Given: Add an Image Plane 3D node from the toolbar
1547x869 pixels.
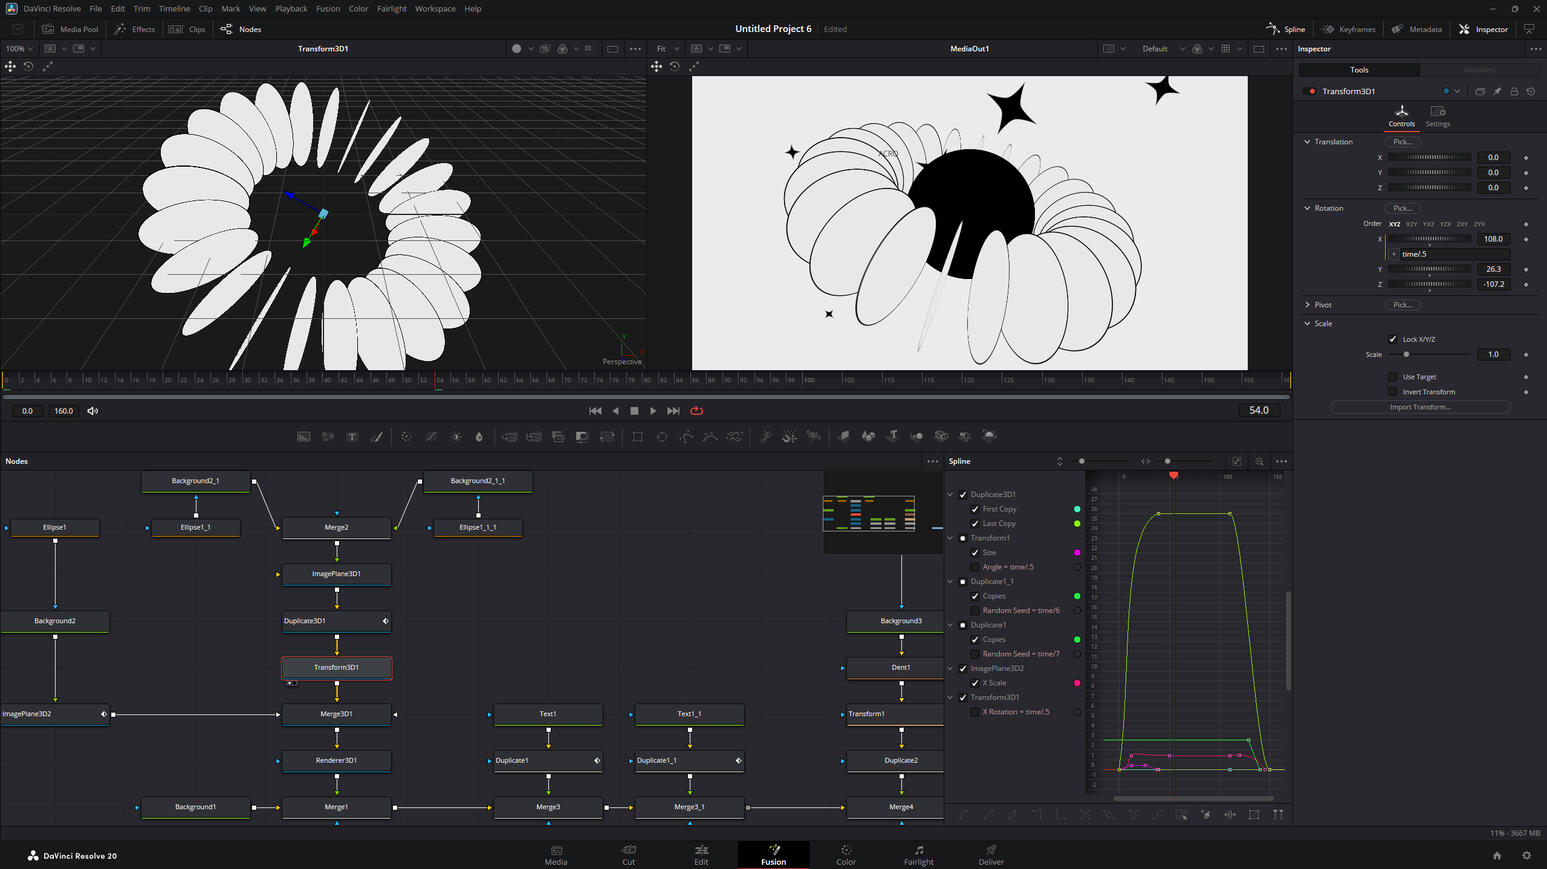Looking at the screenshot, I should tap(844, 436).
